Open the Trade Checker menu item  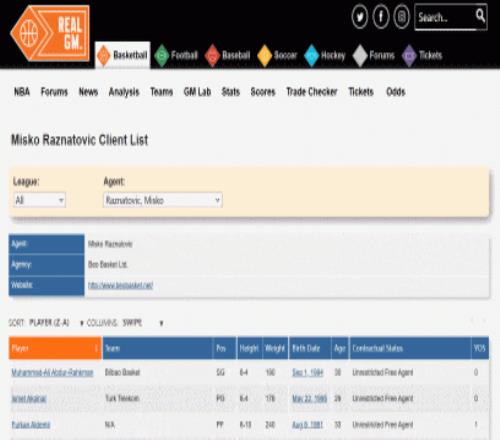[312, 92]
